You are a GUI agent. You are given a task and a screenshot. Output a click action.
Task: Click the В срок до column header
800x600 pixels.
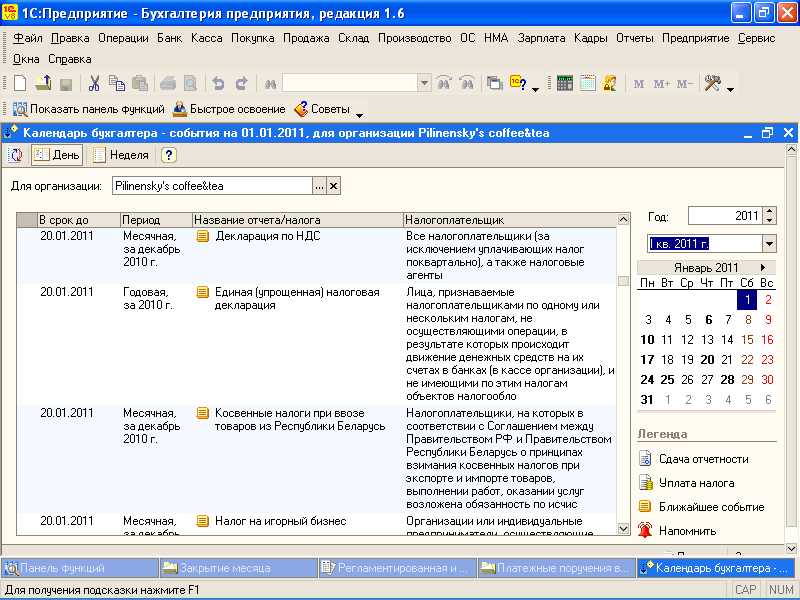[79, 220]
